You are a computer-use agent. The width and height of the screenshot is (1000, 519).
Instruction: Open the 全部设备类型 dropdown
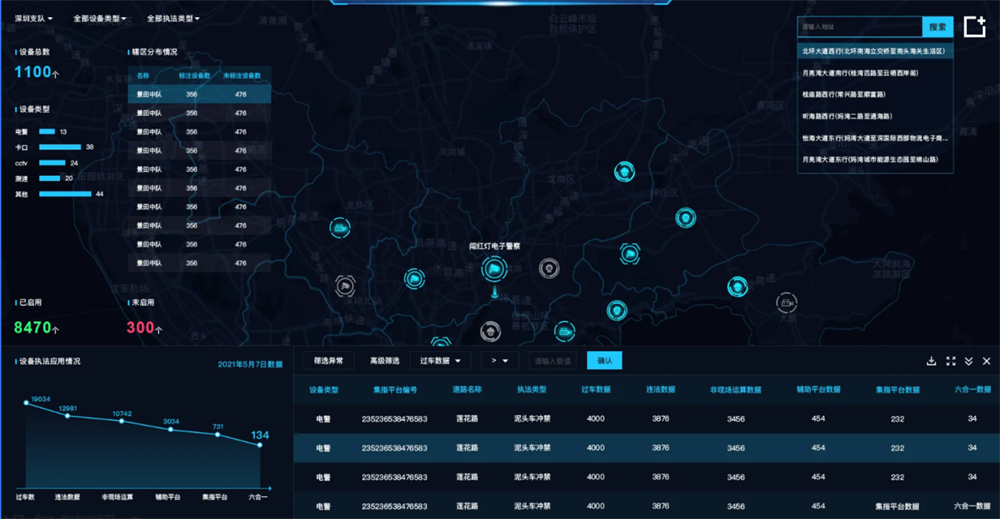coord(98,18)
